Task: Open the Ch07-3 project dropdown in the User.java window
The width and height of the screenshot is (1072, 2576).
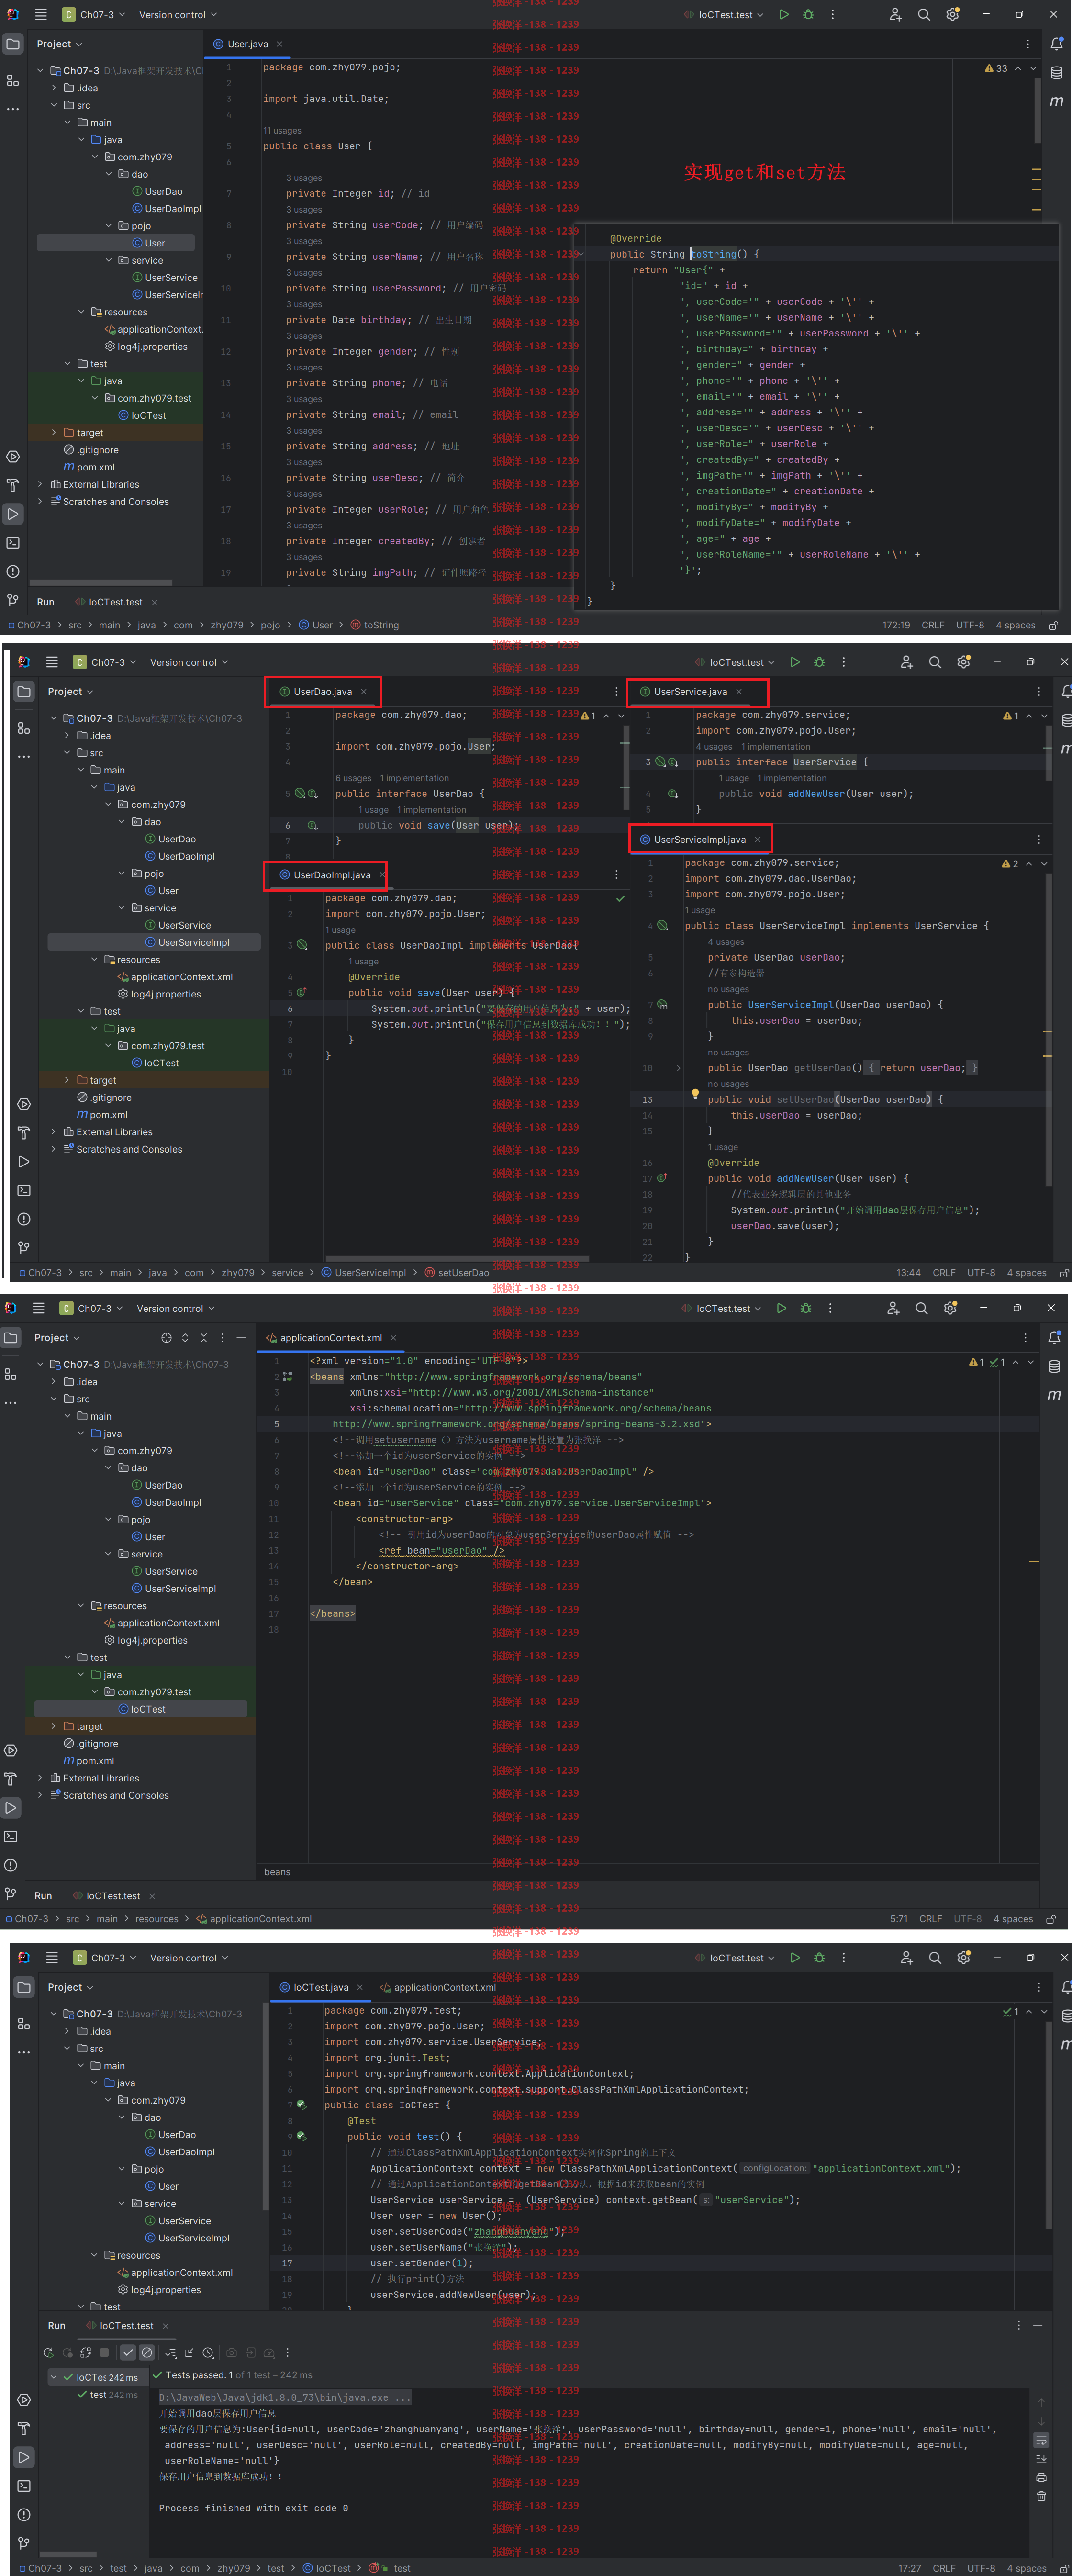Action: pyautogui.click(x=94, y=15)
